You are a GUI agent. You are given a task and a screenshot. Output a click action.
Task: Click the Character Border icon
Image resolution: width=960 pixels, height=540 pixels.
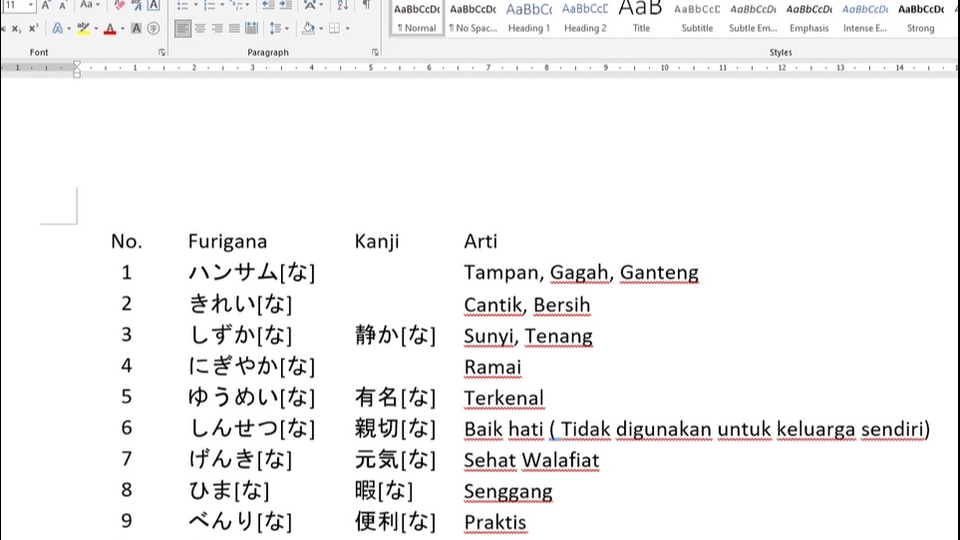point(154,5)
